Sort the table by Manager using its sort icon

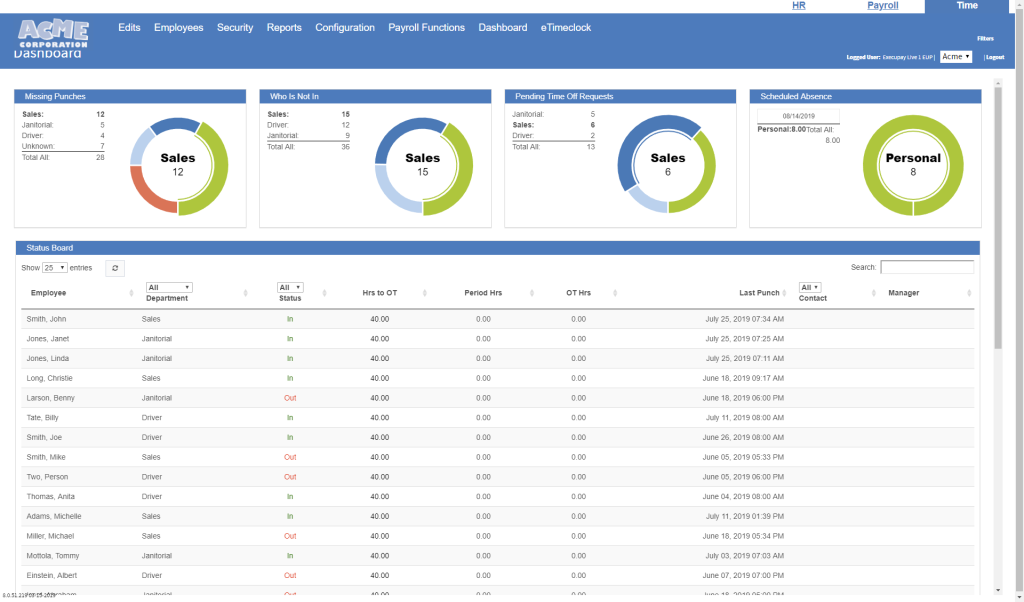[968, 292]
